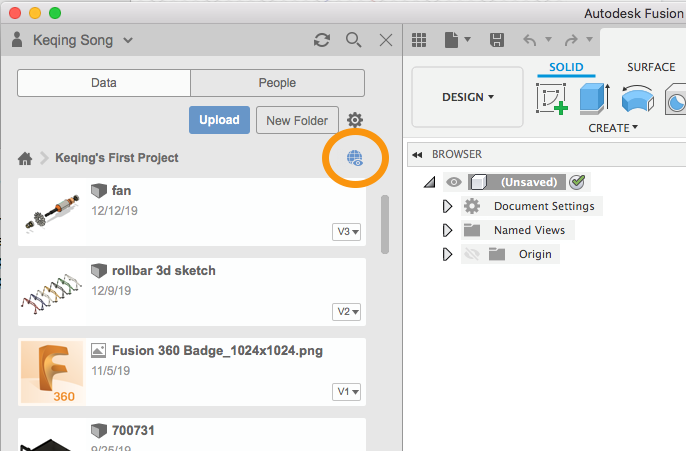
Task: Select the fan date 12/12/19
Action: click(115, 211)
